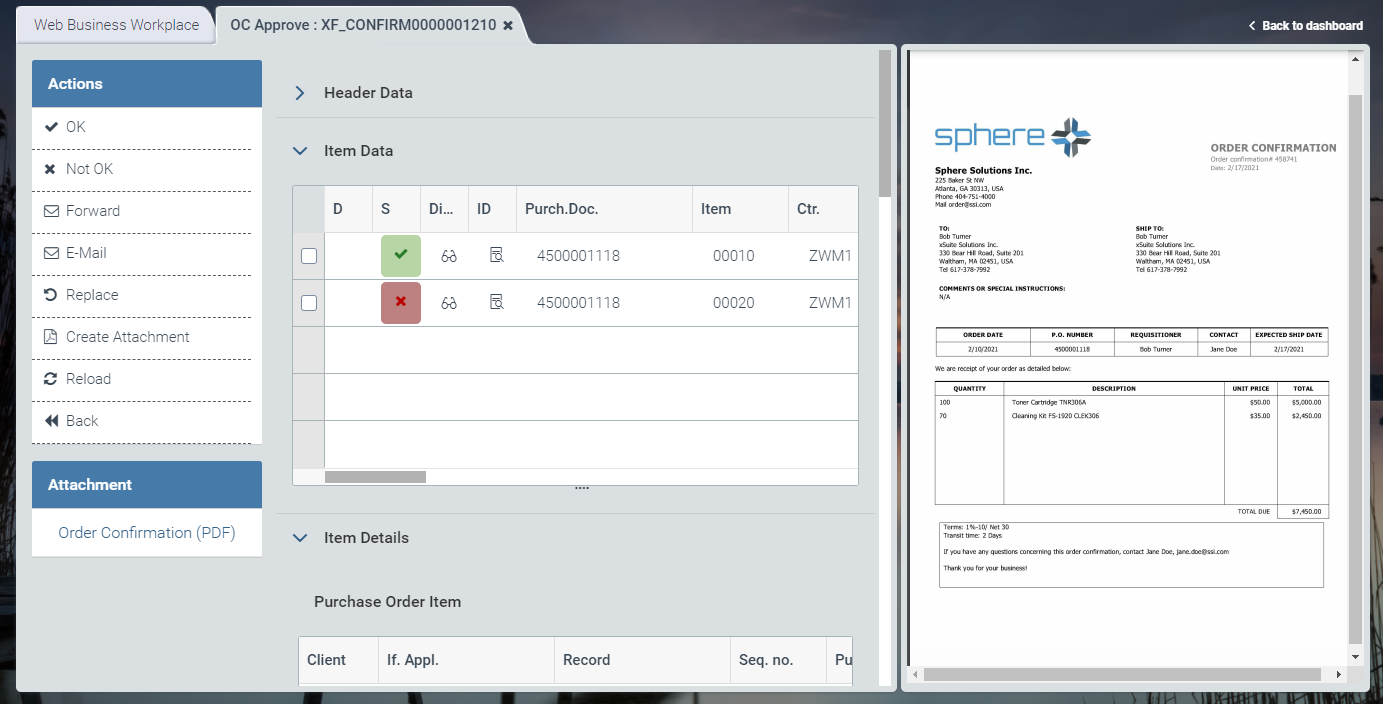This screenshot has width=1383, height=704.
Task: Click the green checkmark status for item 00010
Action: click(x=401, y=256)
